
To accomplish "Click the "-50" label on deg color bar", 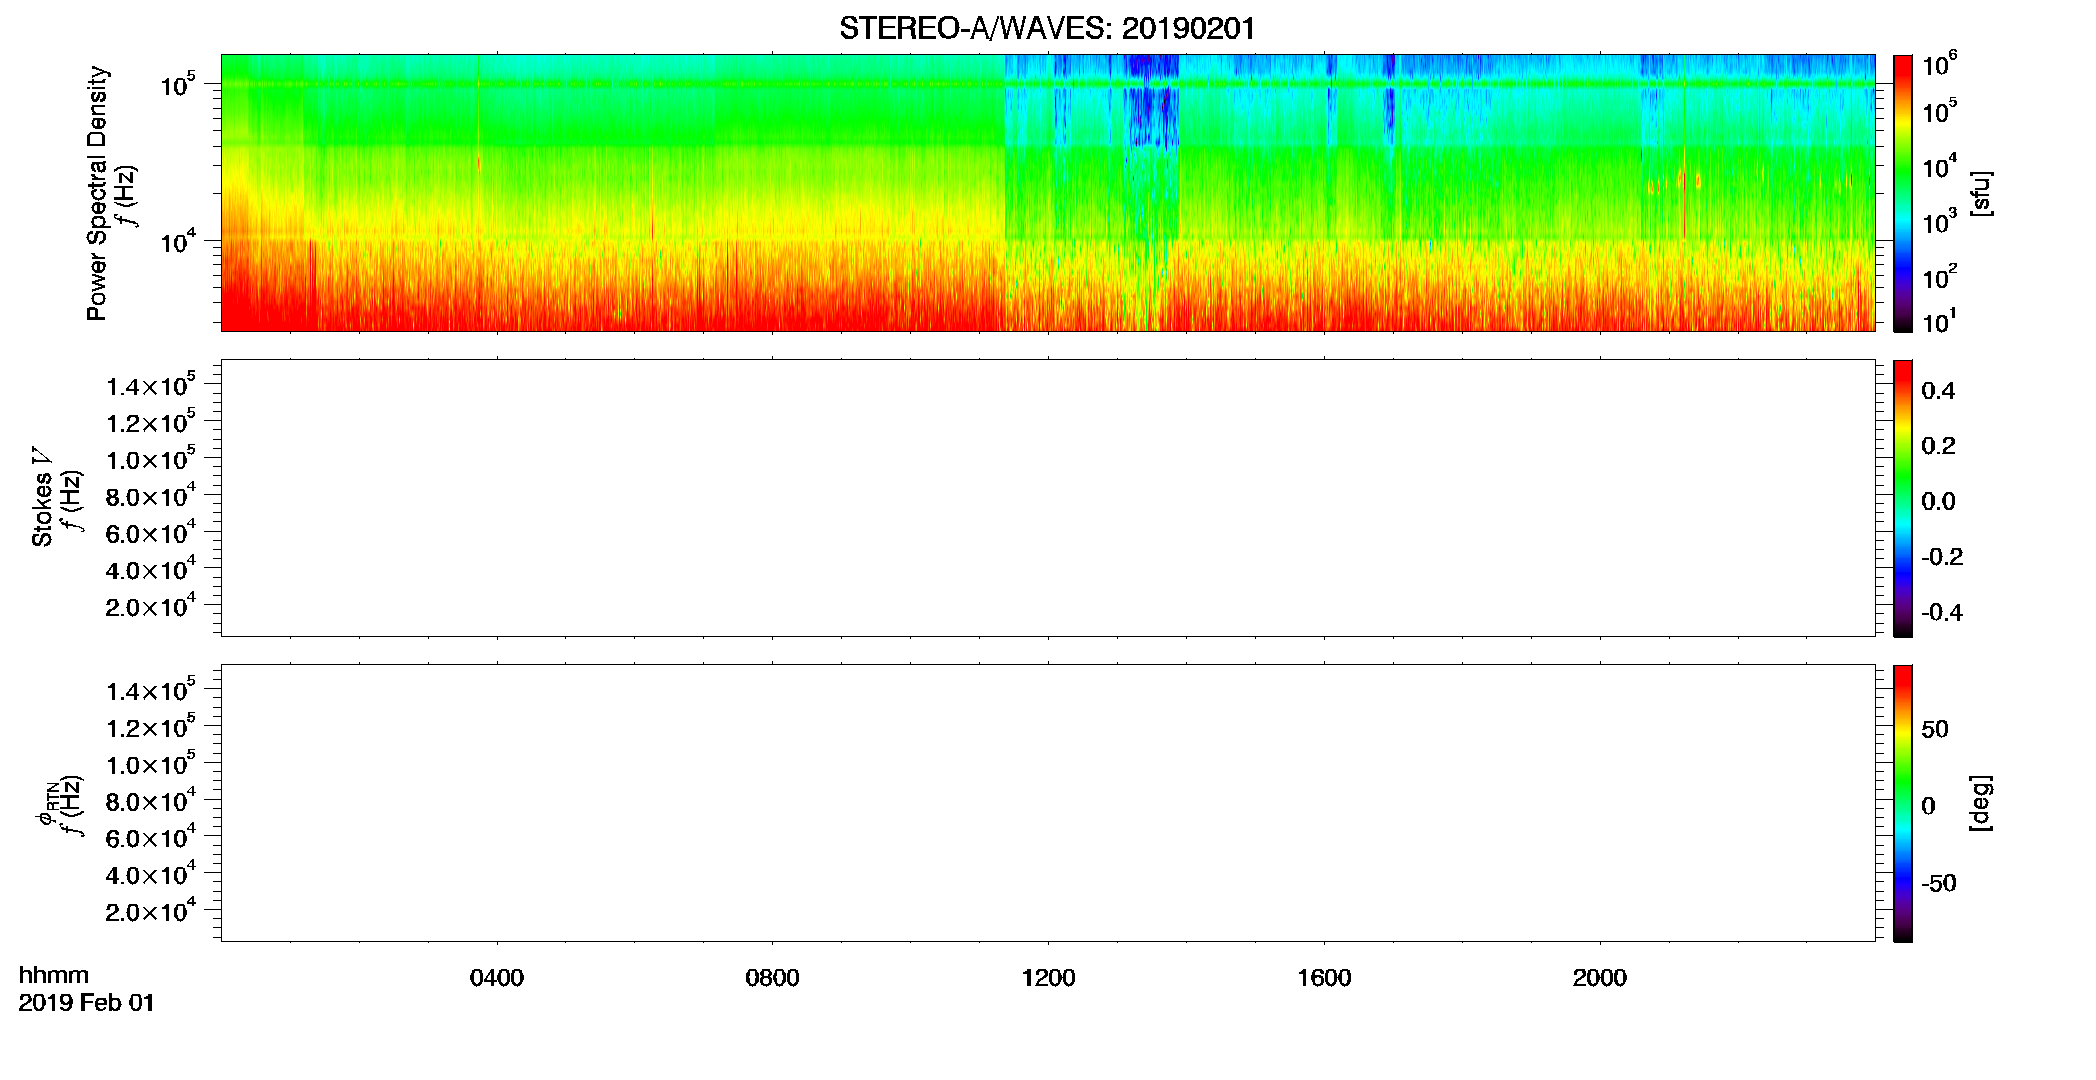I will click(x=1939, y=884).
